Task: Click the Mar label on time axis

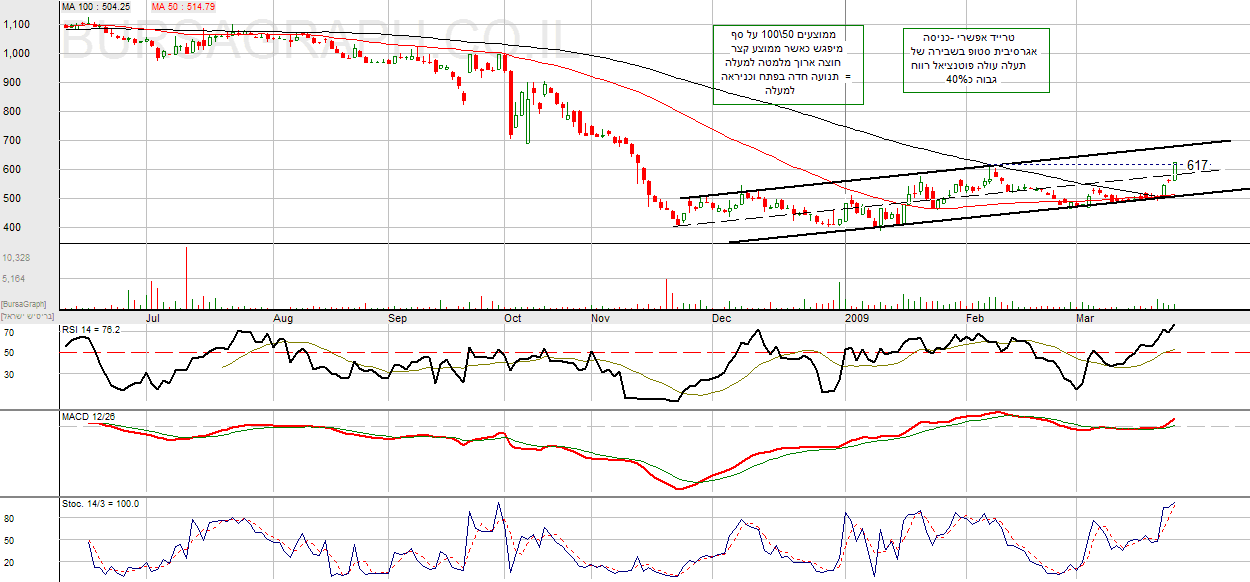Action: pyautogui.click(x=1084, y=319)
